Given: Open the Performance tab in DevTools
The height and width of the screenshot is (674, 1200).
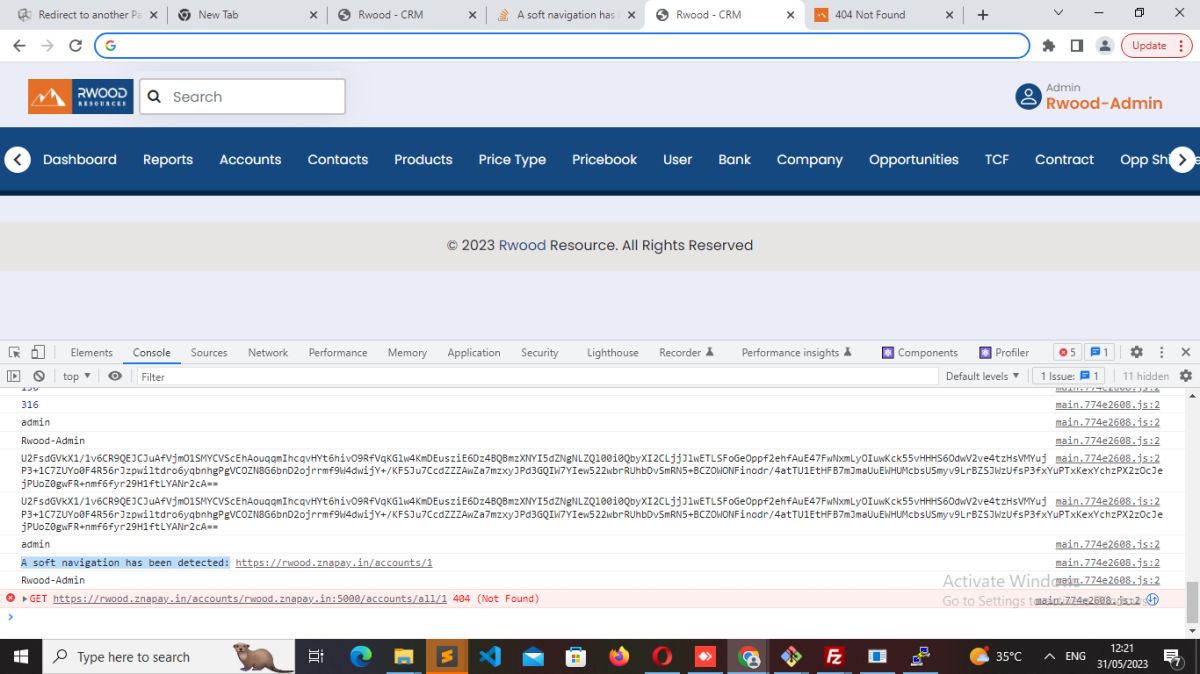Looking at the screenshot, I should pos(338,352).
